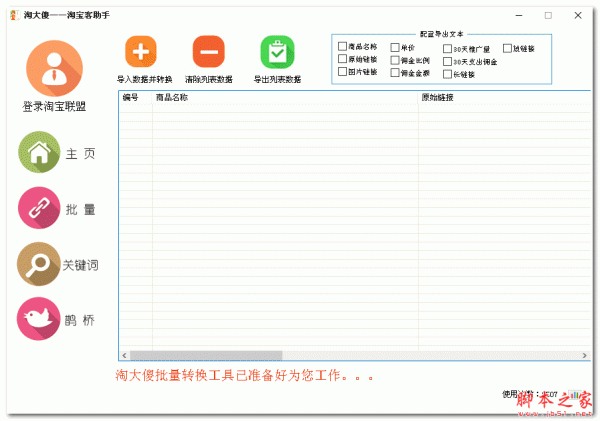Check the 30天推广量 option
This screenshot has width=600, height=421.
click(447, 49)
